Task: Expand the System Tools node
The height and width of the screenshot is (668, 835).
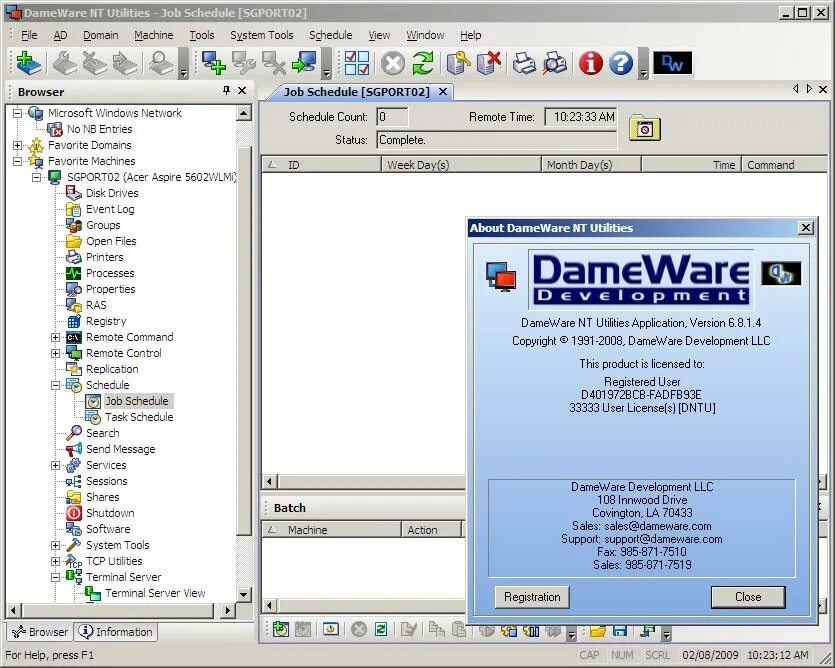Action: click(x=55, y=545)
